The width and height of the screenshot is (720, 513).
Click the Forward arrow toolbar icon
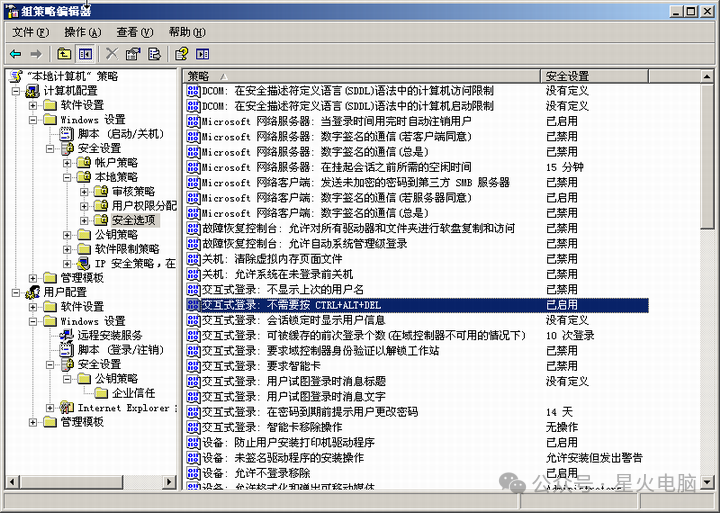pos(36,54)
